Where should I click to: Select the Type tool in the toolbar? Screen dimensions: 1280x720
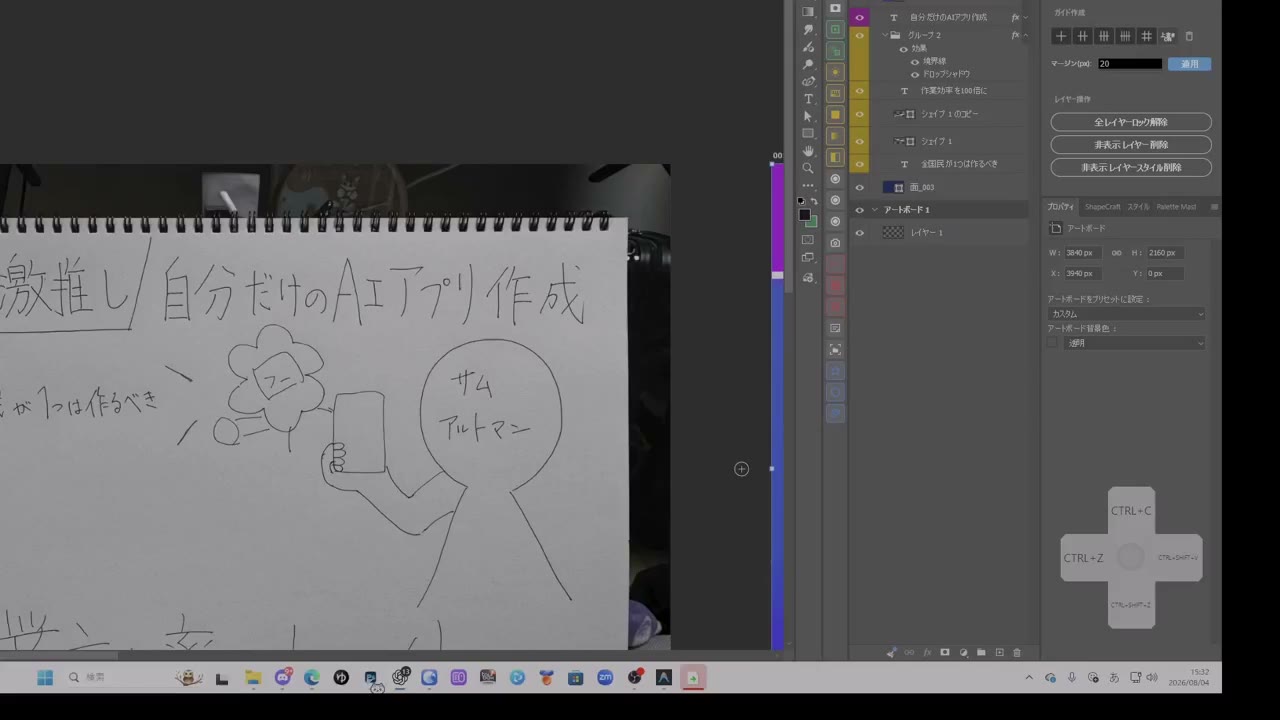pos(808,99)
